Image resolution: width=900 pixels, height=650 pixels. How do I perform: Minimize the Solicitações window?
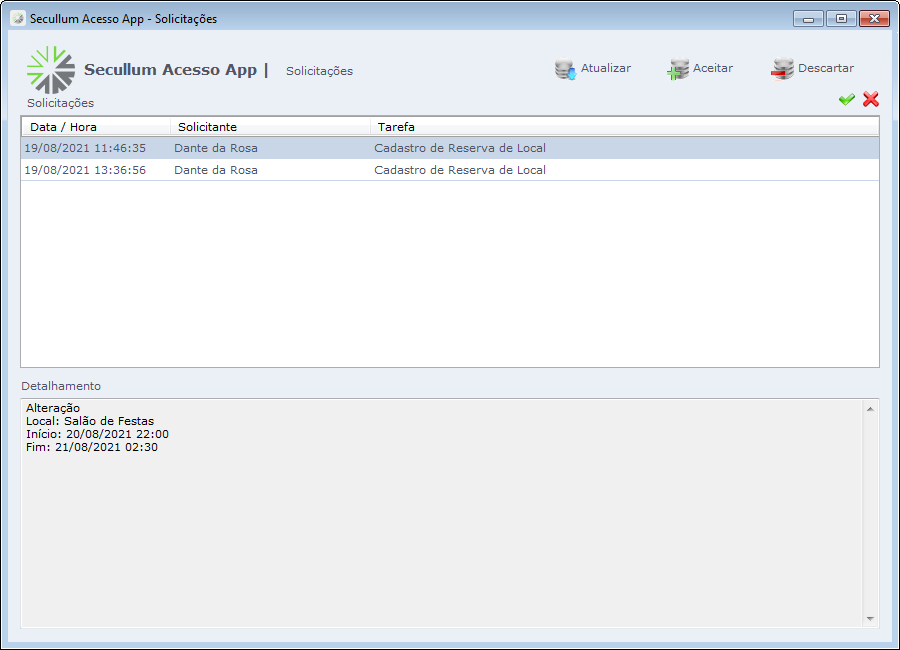coord(808,19)
